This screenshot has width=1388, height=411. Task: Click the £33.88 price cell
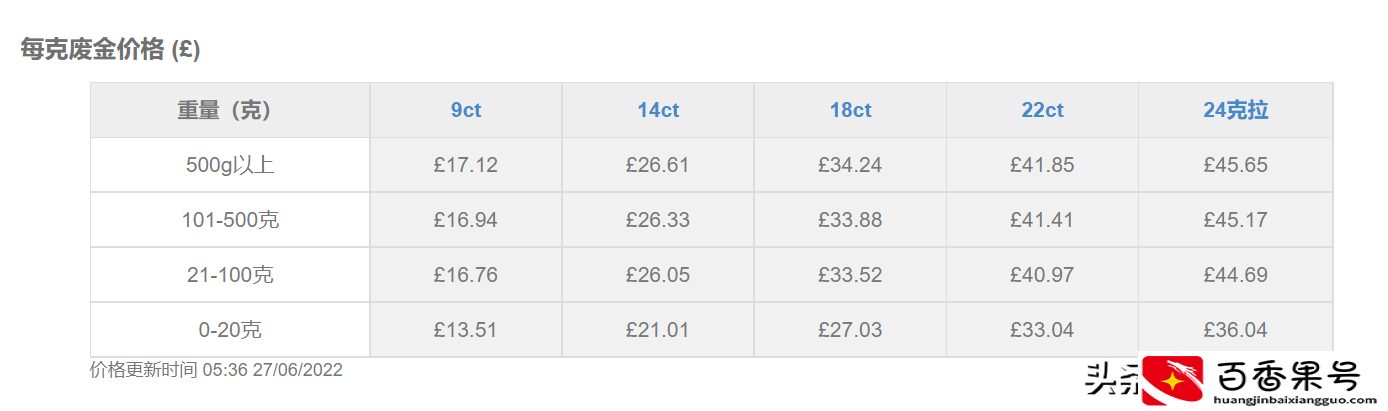[850, 220]
